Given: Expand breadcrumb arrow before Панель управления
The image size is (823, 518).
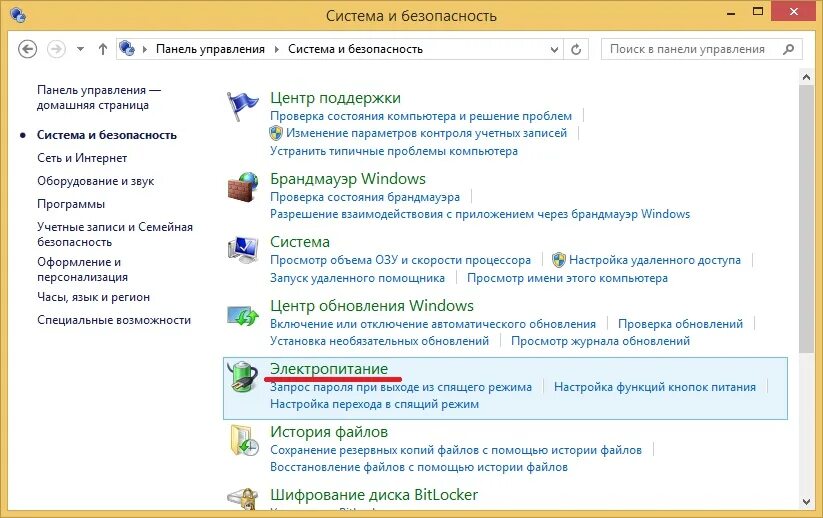Looking at the screenshot, I should [145, 49].
